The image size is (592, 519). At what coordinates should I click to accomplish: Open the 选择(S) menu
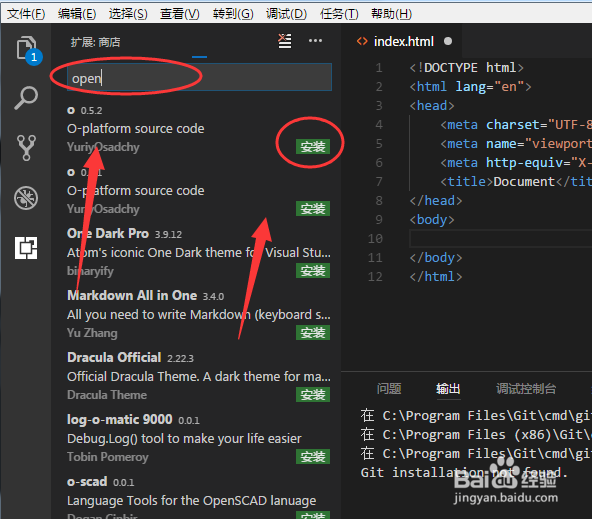128,14
